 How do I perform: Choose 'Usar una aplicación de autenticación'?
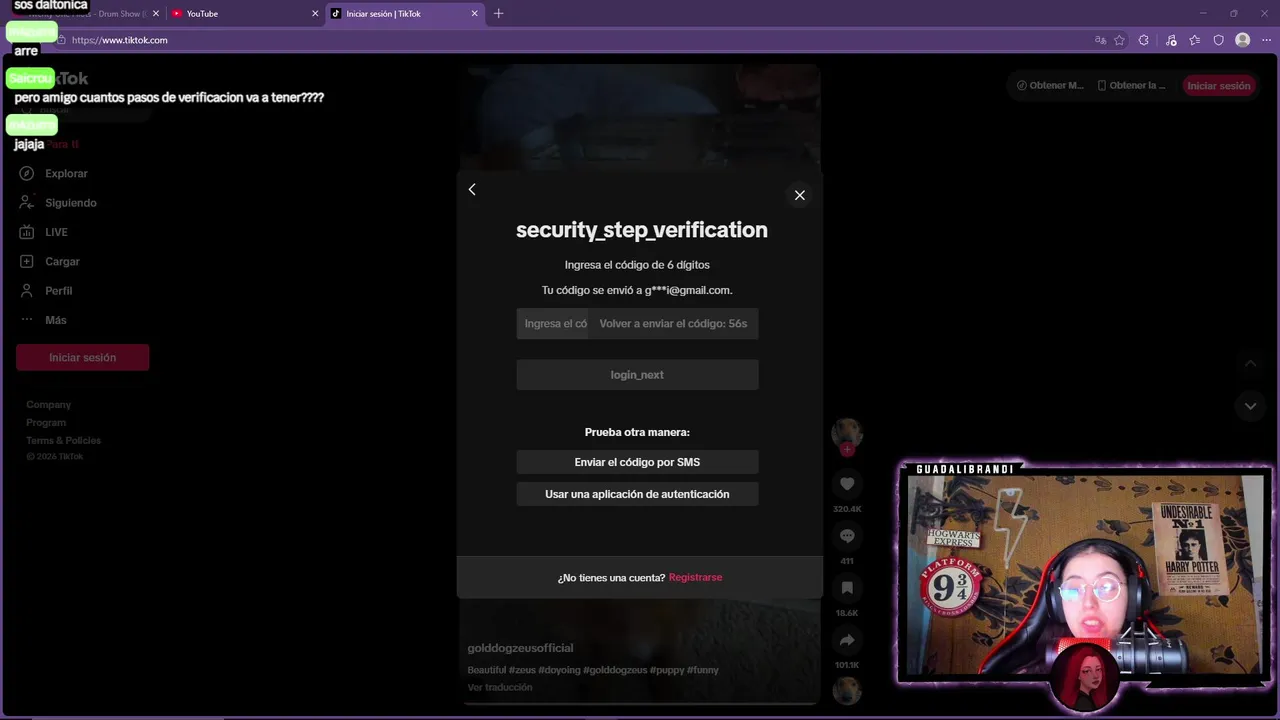point(637,494)
